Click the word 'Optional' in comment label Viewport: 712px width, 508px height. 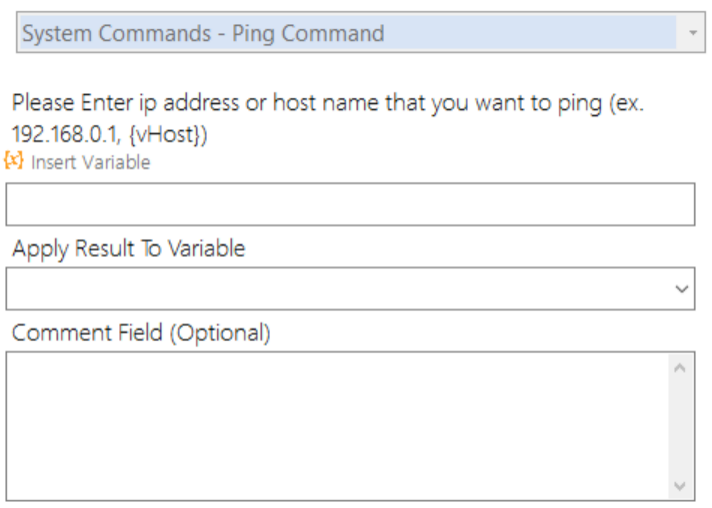[220, 333]
